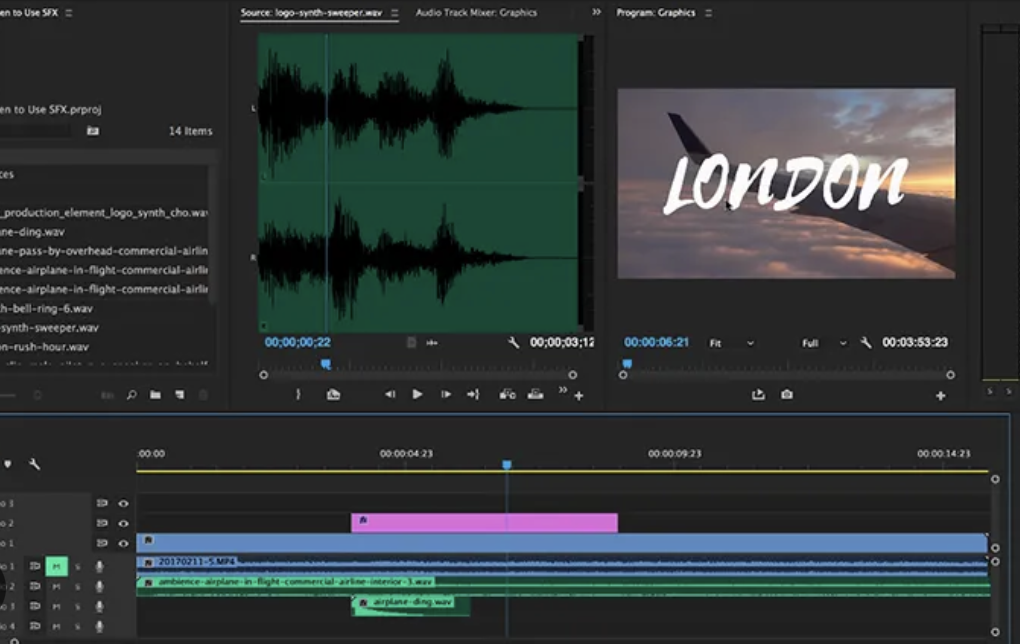Screen dimensions: 1020x644
Task: Click Source timecode 00;00;00;22
Action: click(x=297, y=342)
